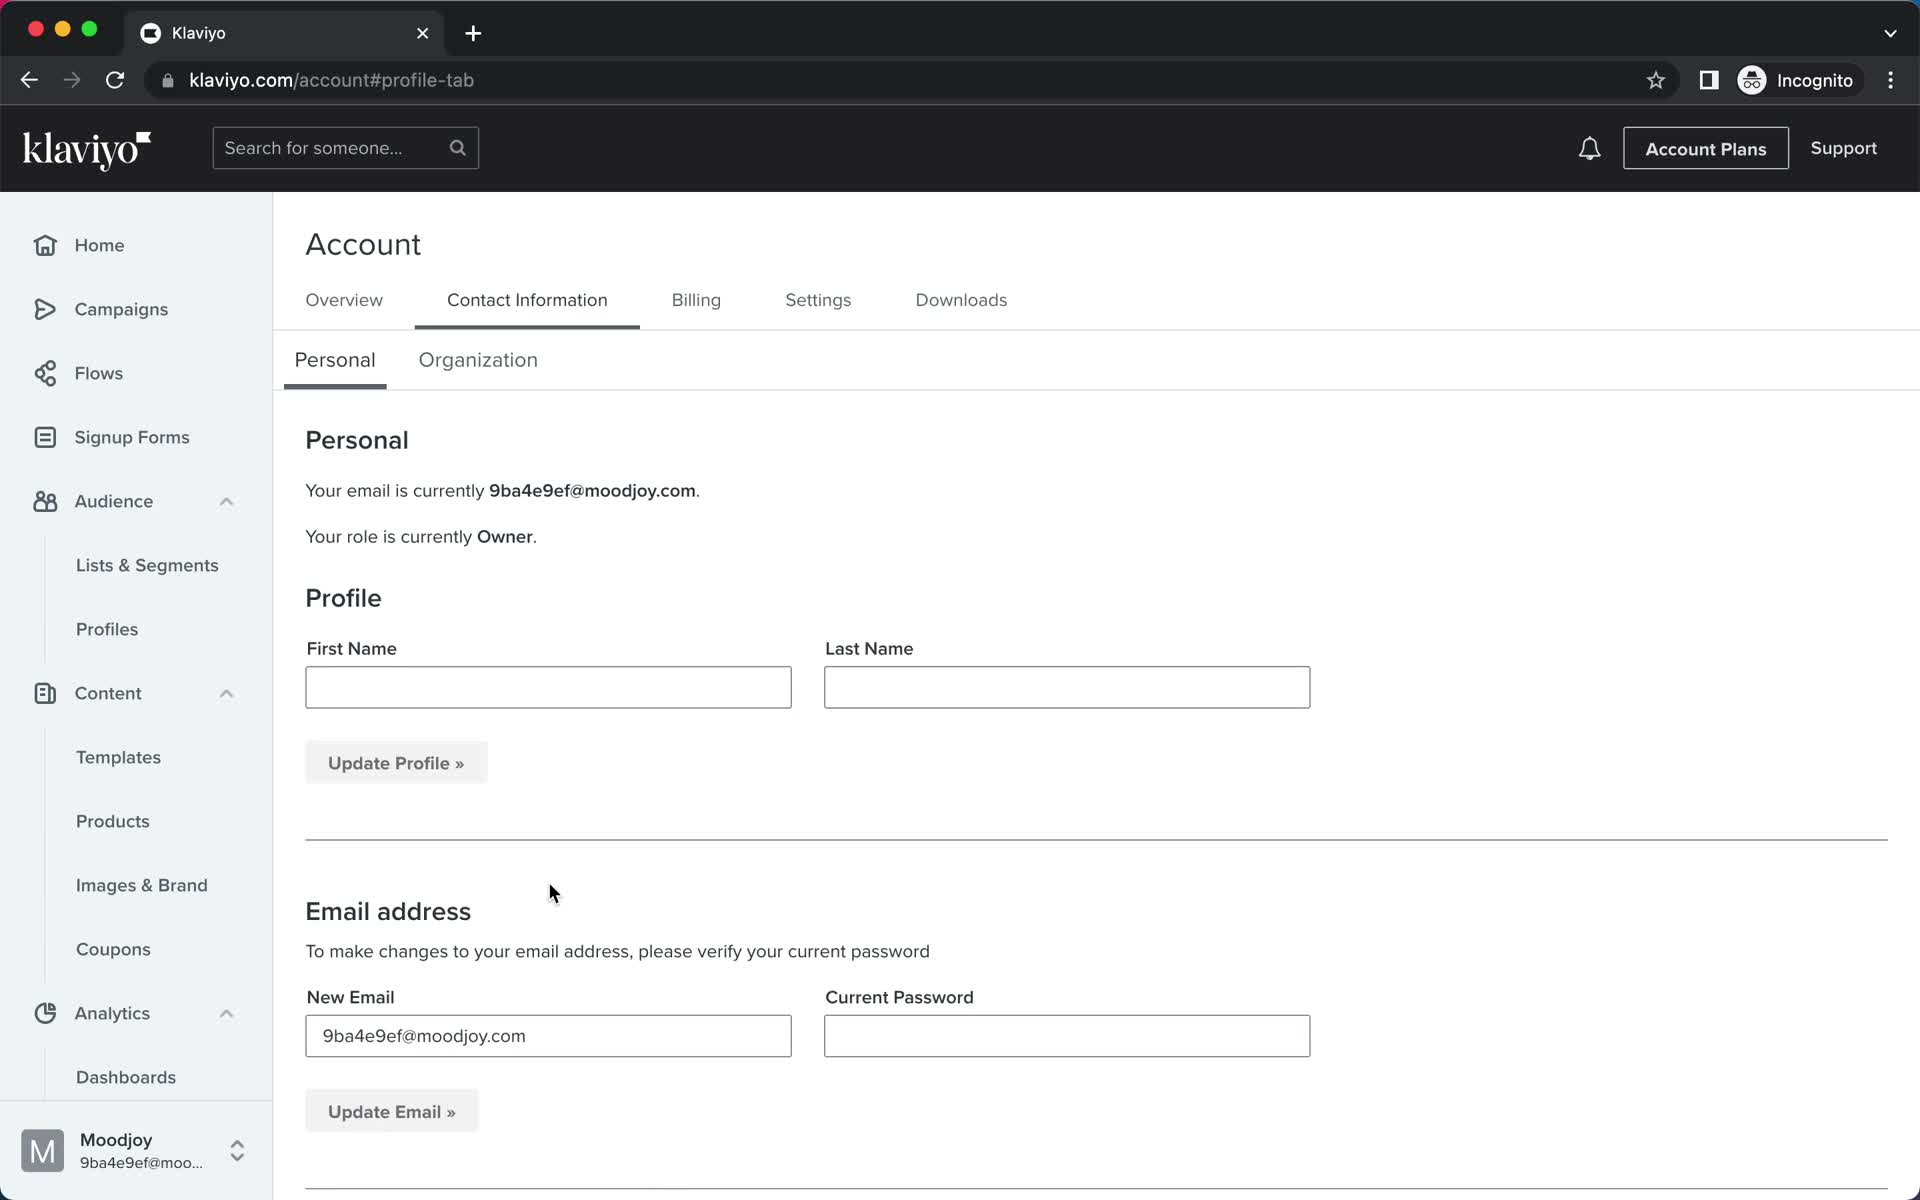The image size is (1920, 1200).
Task: Open Lists & Segments
Action: [147, 565]
